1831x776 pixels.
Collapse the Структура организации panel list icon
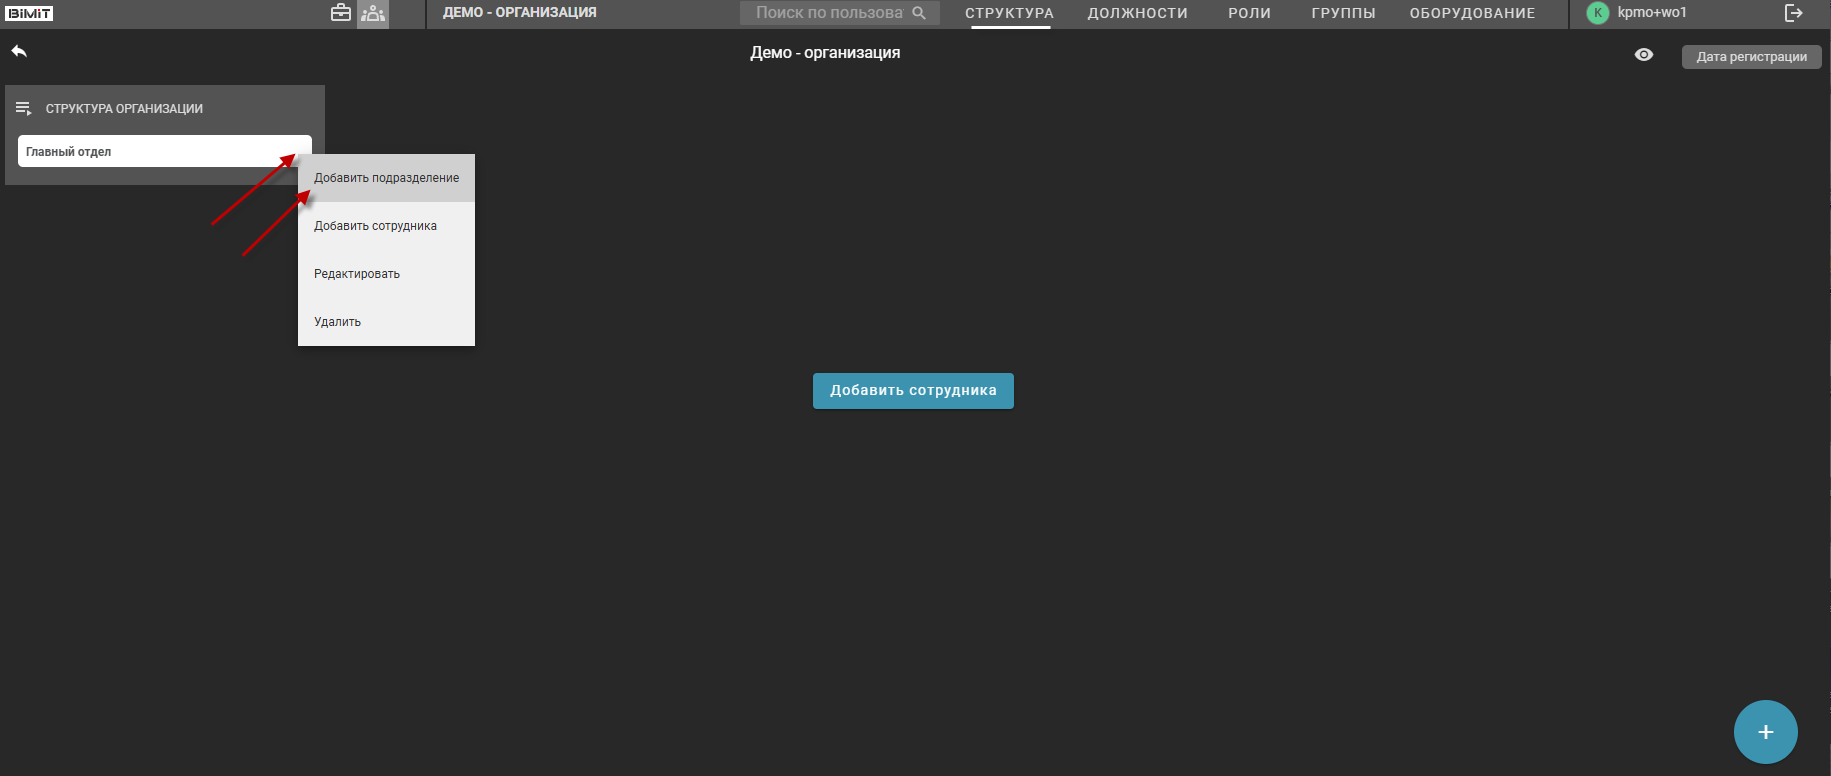coord(24,108)
